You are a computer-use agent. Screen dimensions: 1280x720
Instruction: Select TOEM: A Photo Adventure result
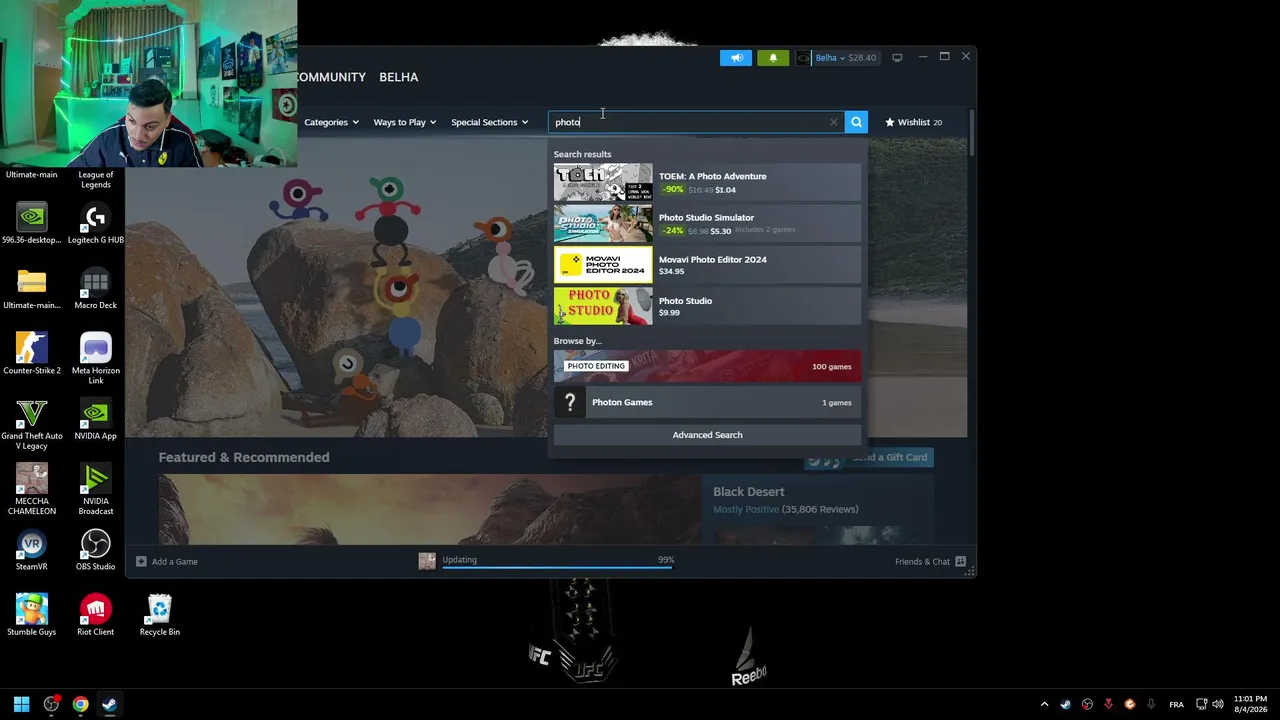(x=707, y=182)
